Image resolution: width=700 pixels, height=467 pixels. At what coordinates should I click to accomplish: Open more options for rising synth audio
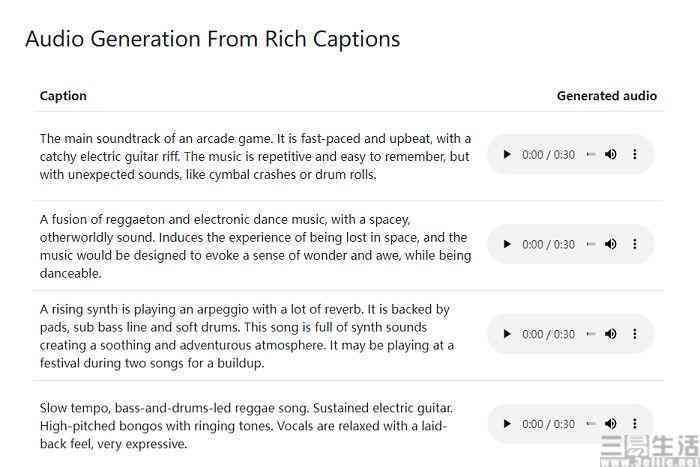[x=635, y=334]
